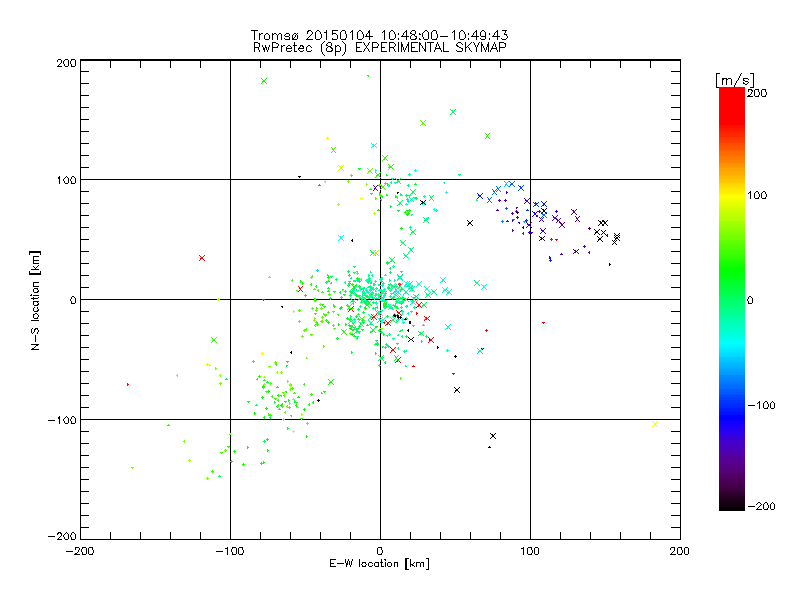Click the '[m/s]' colorbar unit label
Screen dimensions: 800x600
(x=734, y=80)
